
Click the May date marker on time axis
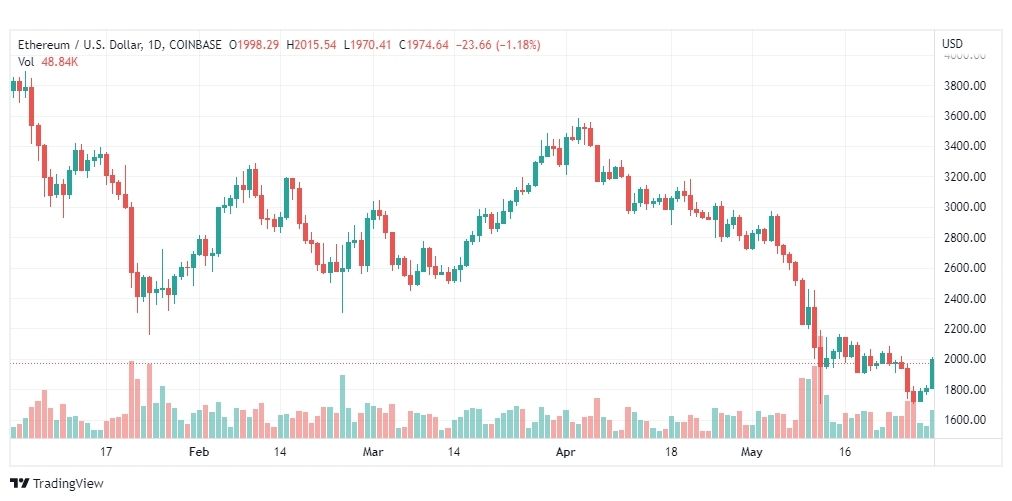click(x=751, y=452)
